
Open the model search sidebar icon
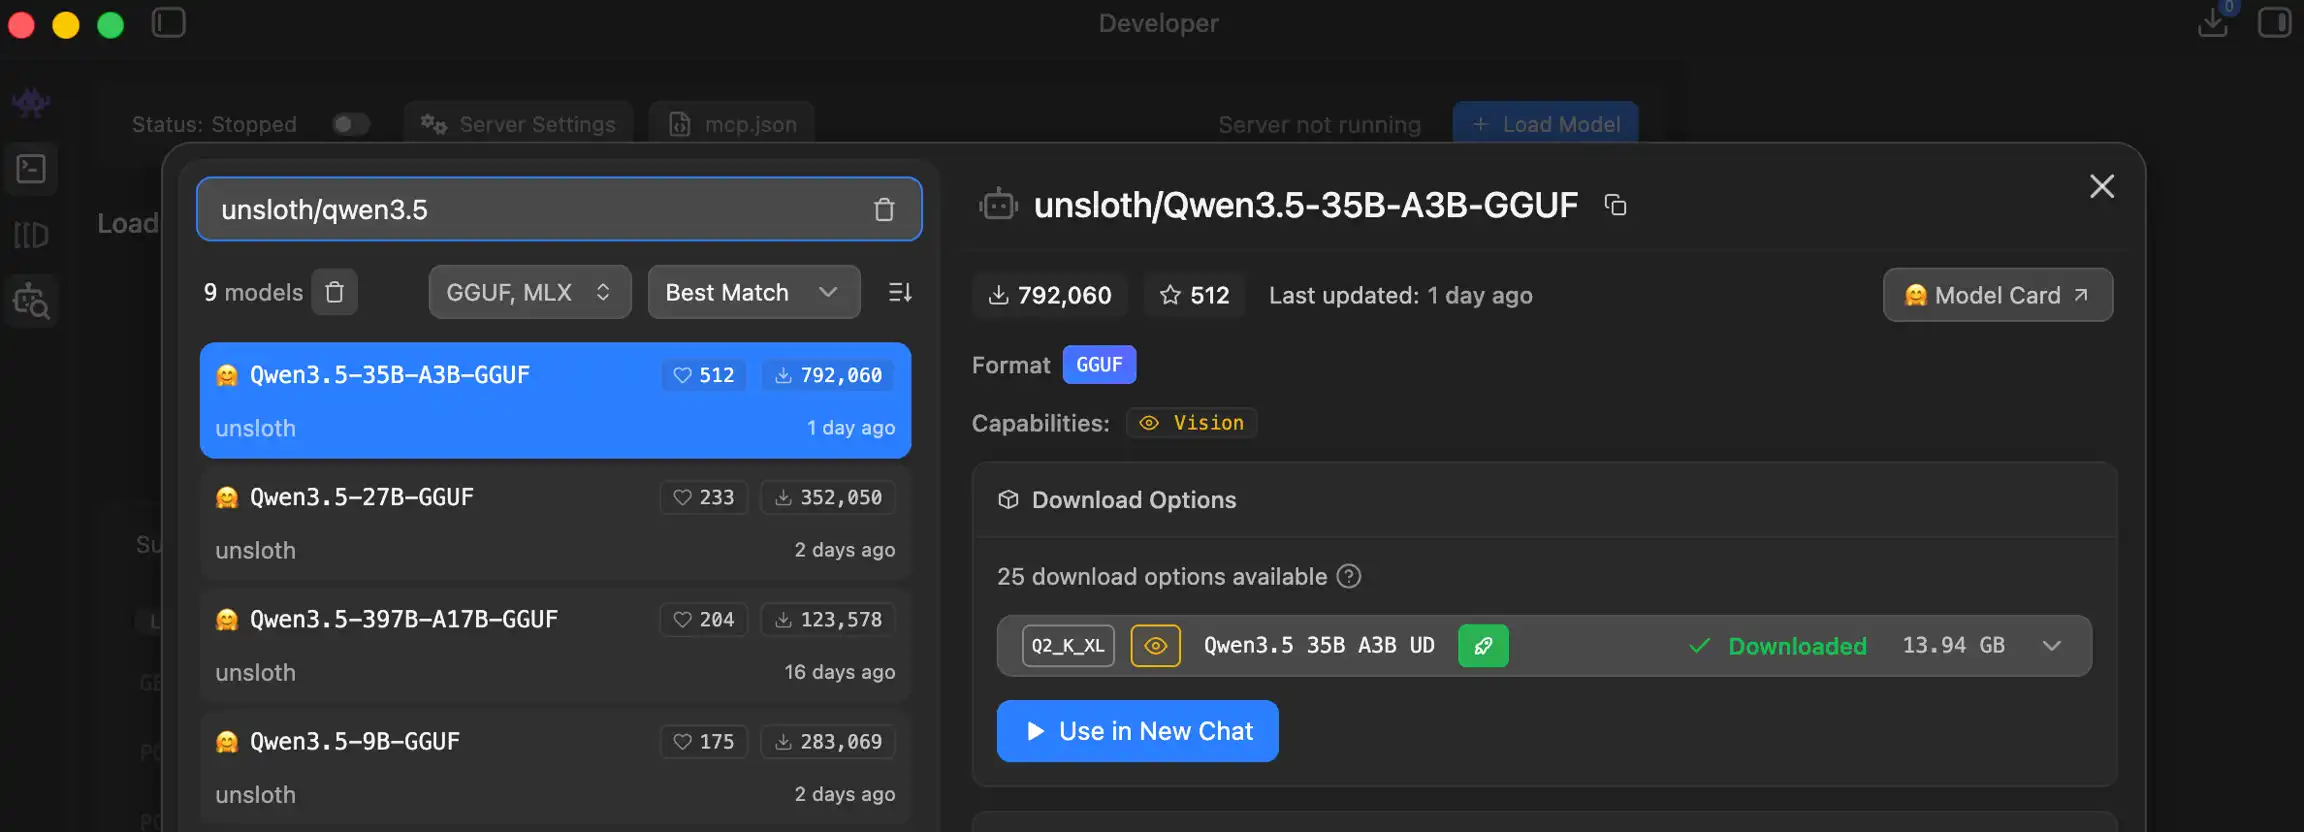pos(31,301)
